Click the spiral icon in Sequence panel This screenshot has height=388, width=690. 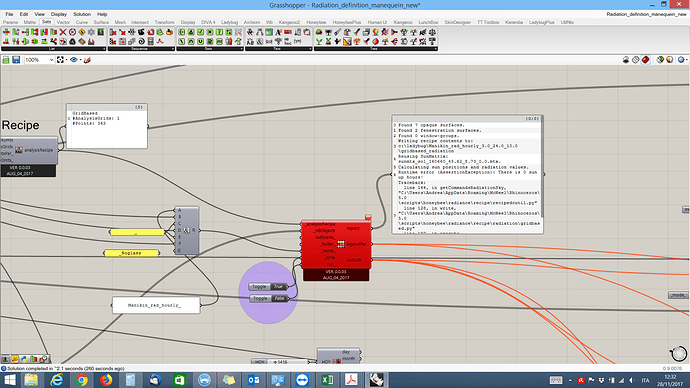141,41
